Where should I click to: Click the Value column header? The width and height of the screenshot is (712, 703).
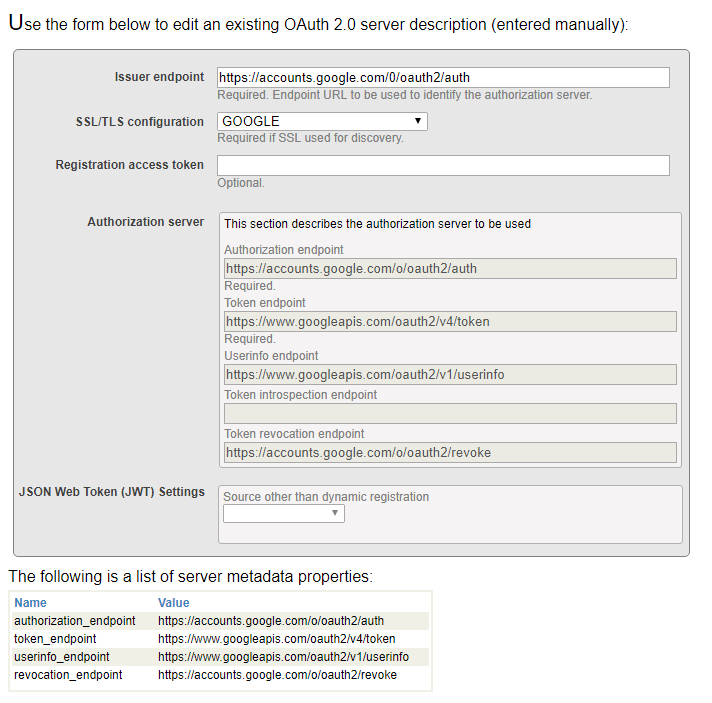174,603
